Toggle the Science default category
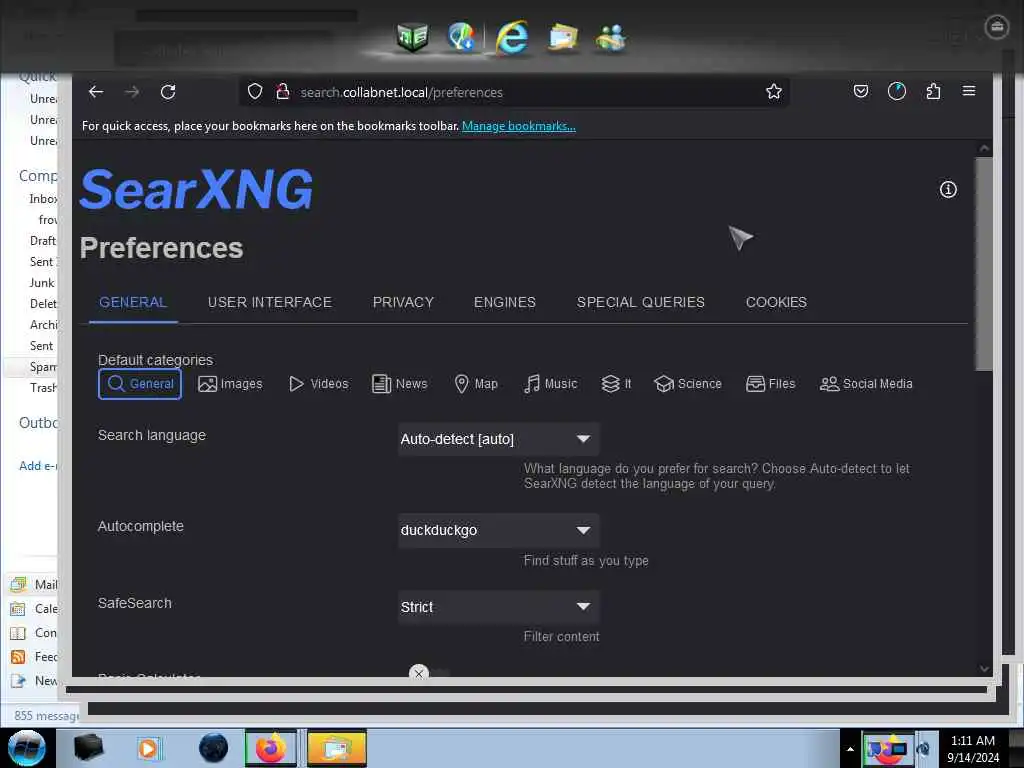 click(687, 384)
